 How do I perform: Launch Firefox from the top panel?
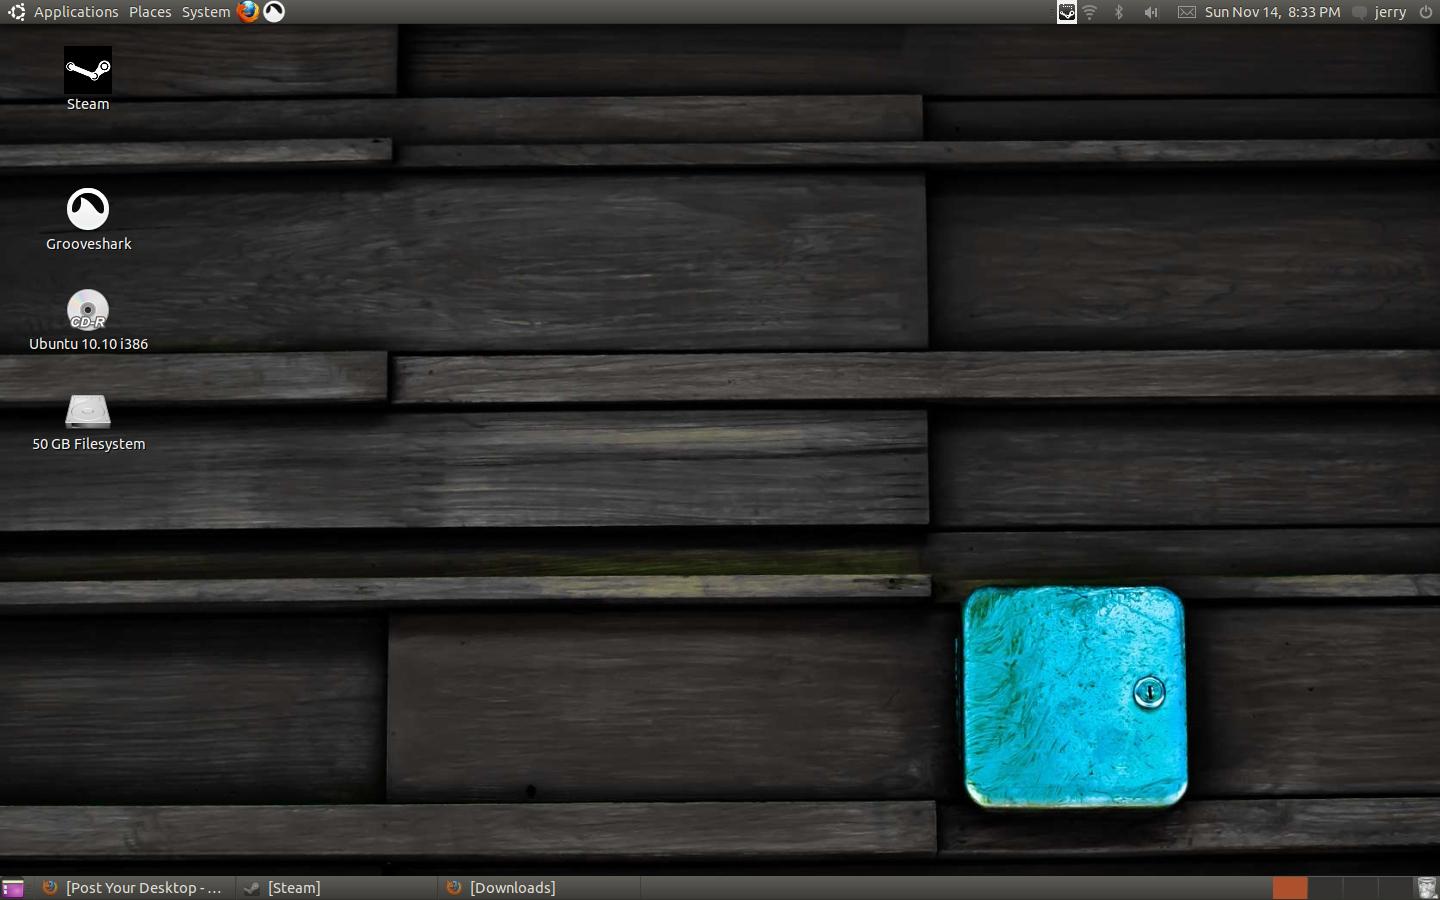tap(248, 12)
